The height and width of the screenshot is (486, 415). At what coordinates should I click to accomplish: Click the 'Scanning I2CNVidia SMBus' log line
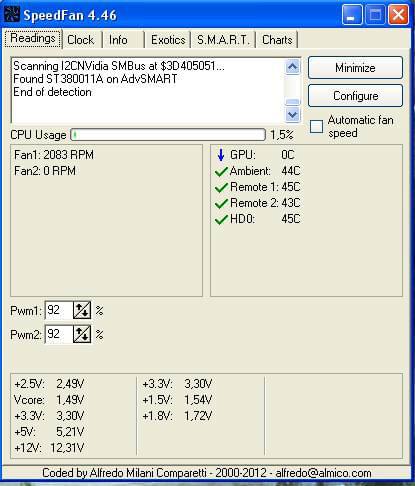click(119, 66)
